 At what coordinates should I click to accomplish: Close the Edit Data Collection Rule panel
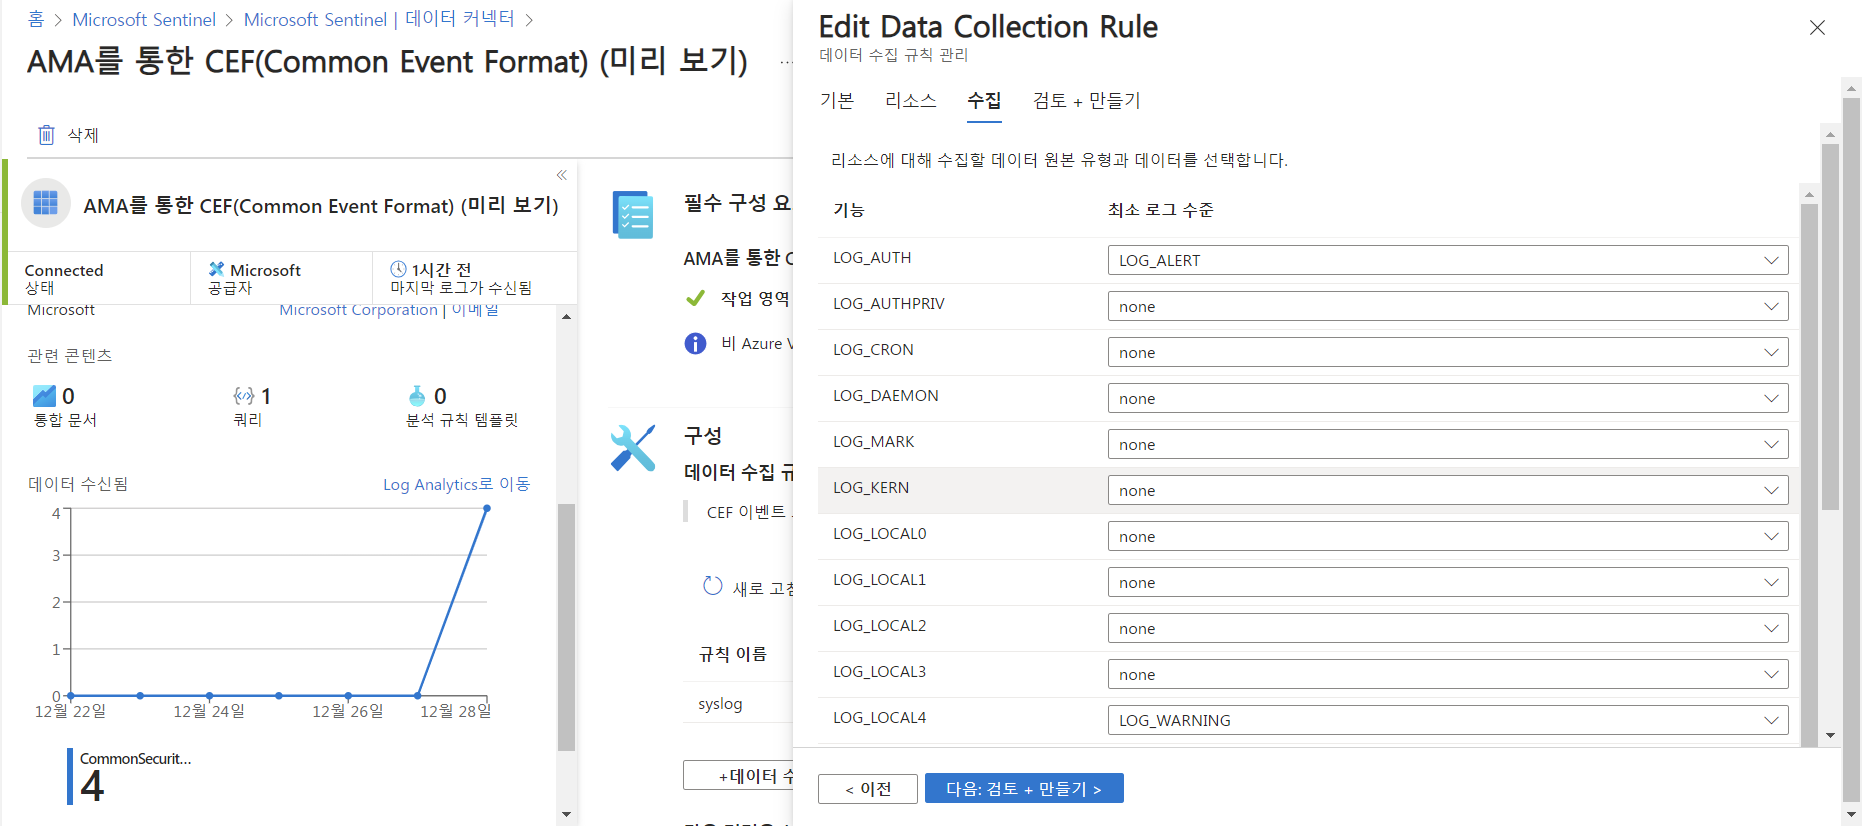pyautogui.click(x=1817, y=28)
